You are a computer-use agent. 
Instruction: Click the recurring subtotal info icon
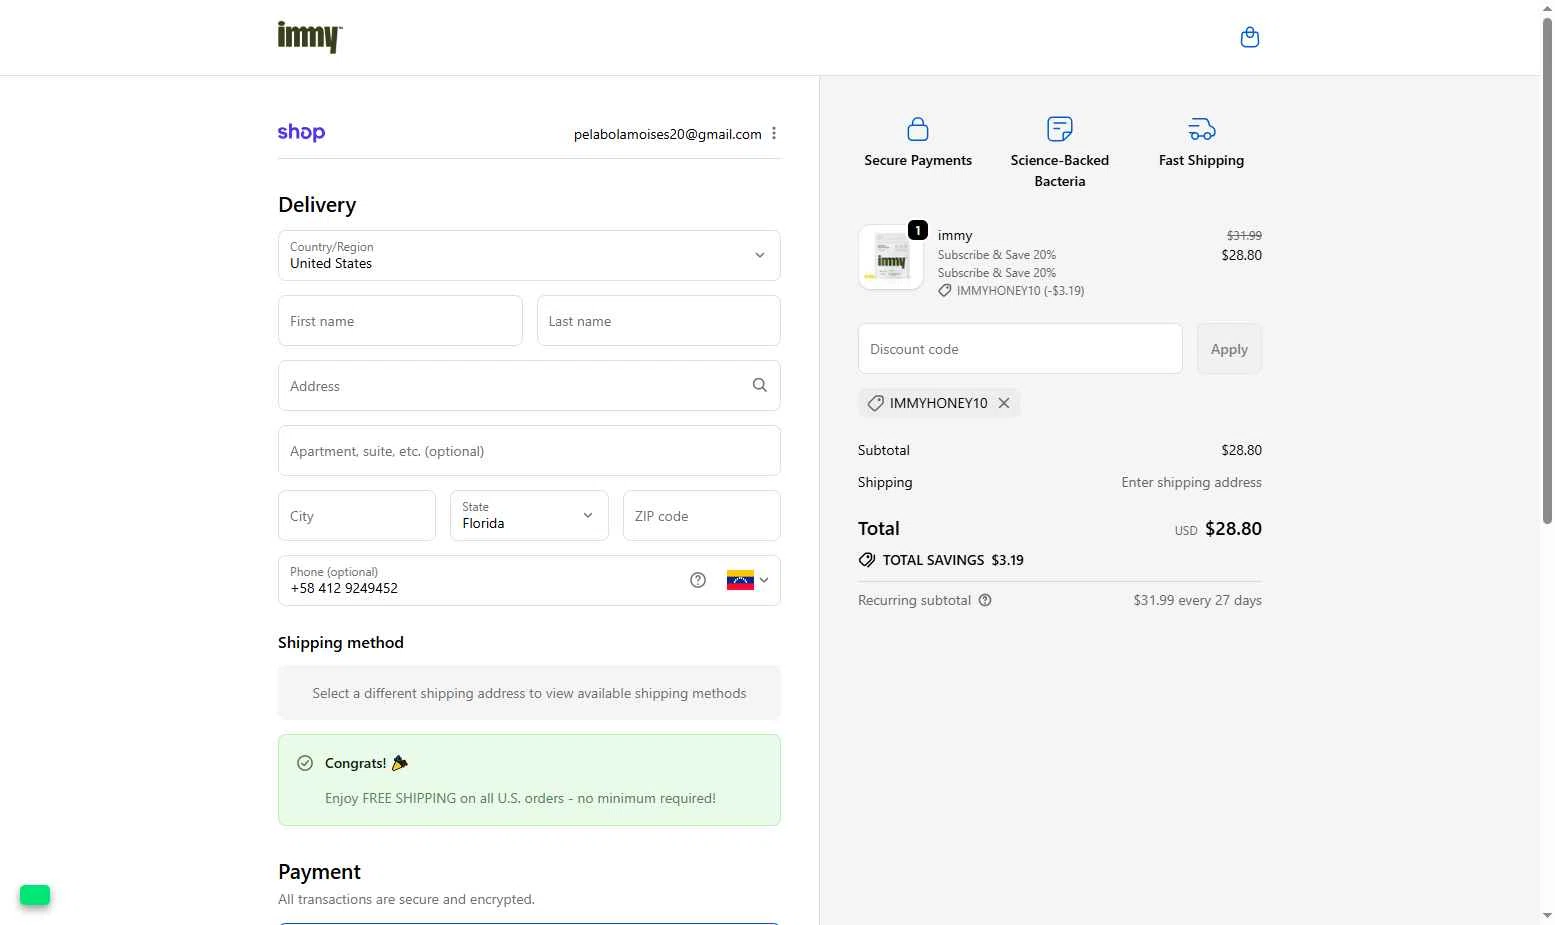(985, 600)
